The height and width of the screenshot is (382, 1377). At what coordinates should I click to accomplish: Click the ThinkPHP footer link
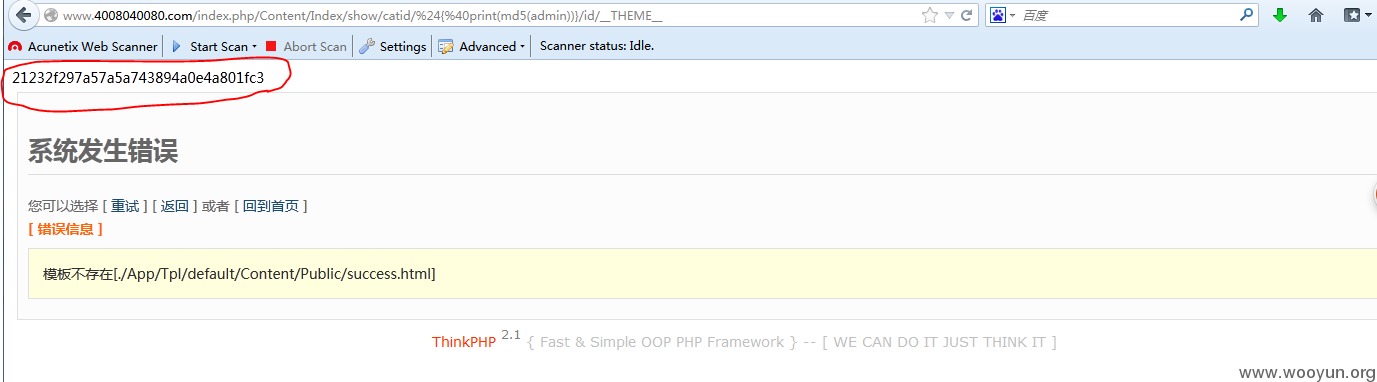464,342
